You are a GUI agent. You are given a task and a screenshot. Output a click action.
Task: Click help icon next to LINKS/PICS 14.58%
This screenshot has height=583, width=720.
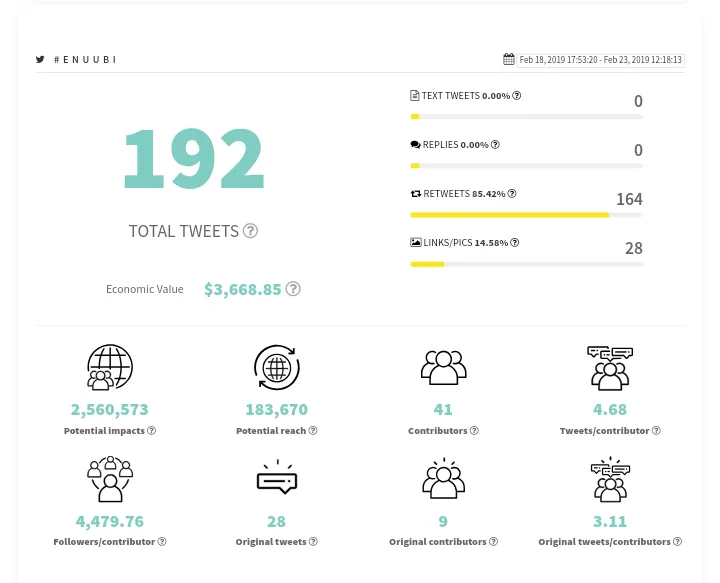point(515,242)
